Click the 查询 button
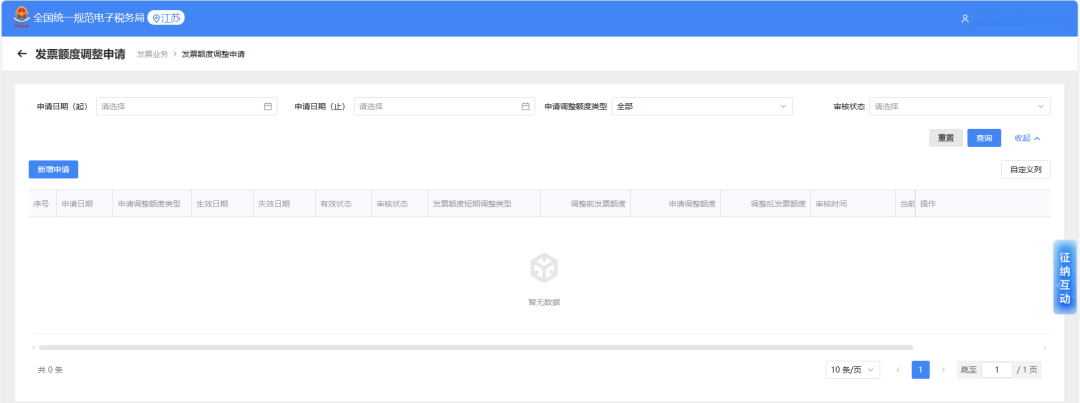The image size is (1080, 403). (x=984, y=138)
